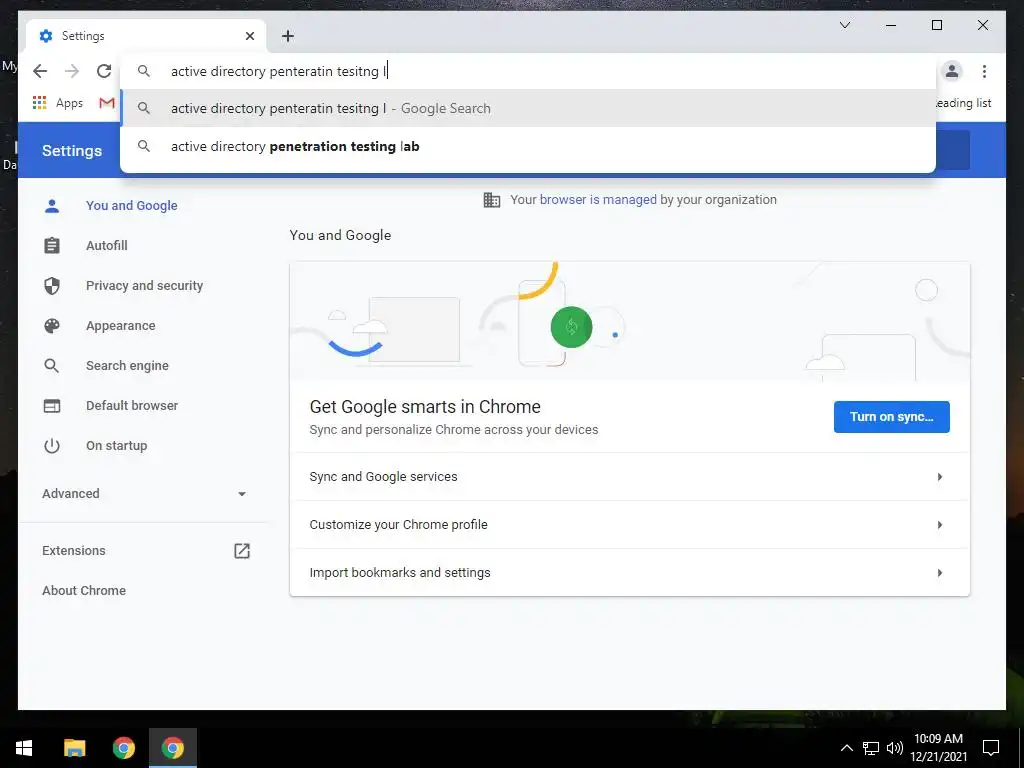
Task: Click the You and Google person icon
Action: pyautogui.click(x=52, y=206)
